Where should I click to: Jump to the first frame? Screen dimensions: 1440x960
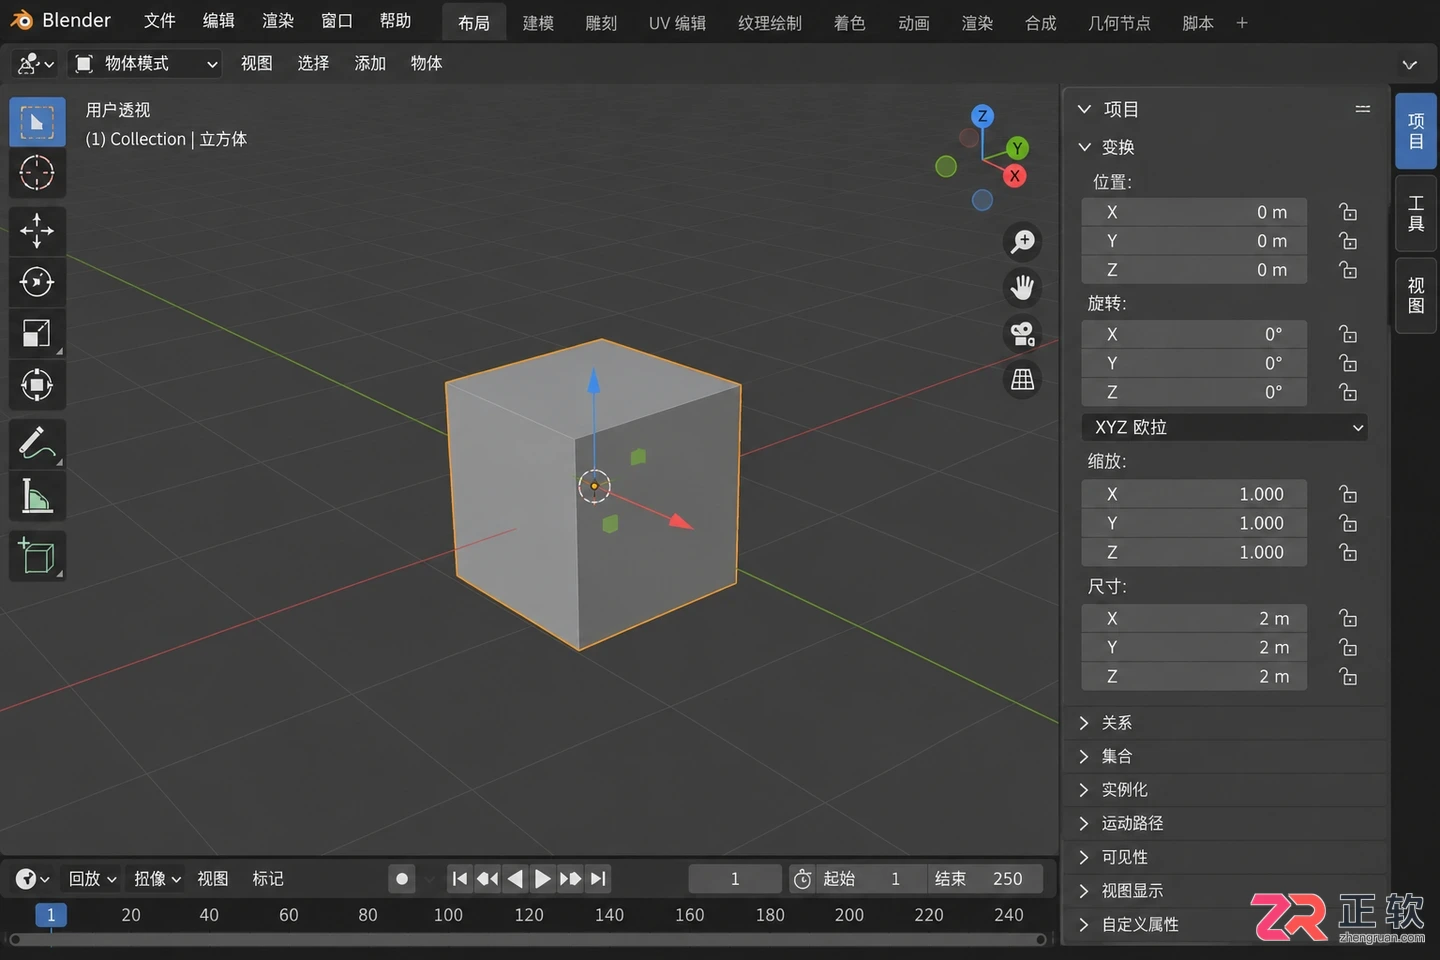tap(459, 879)
